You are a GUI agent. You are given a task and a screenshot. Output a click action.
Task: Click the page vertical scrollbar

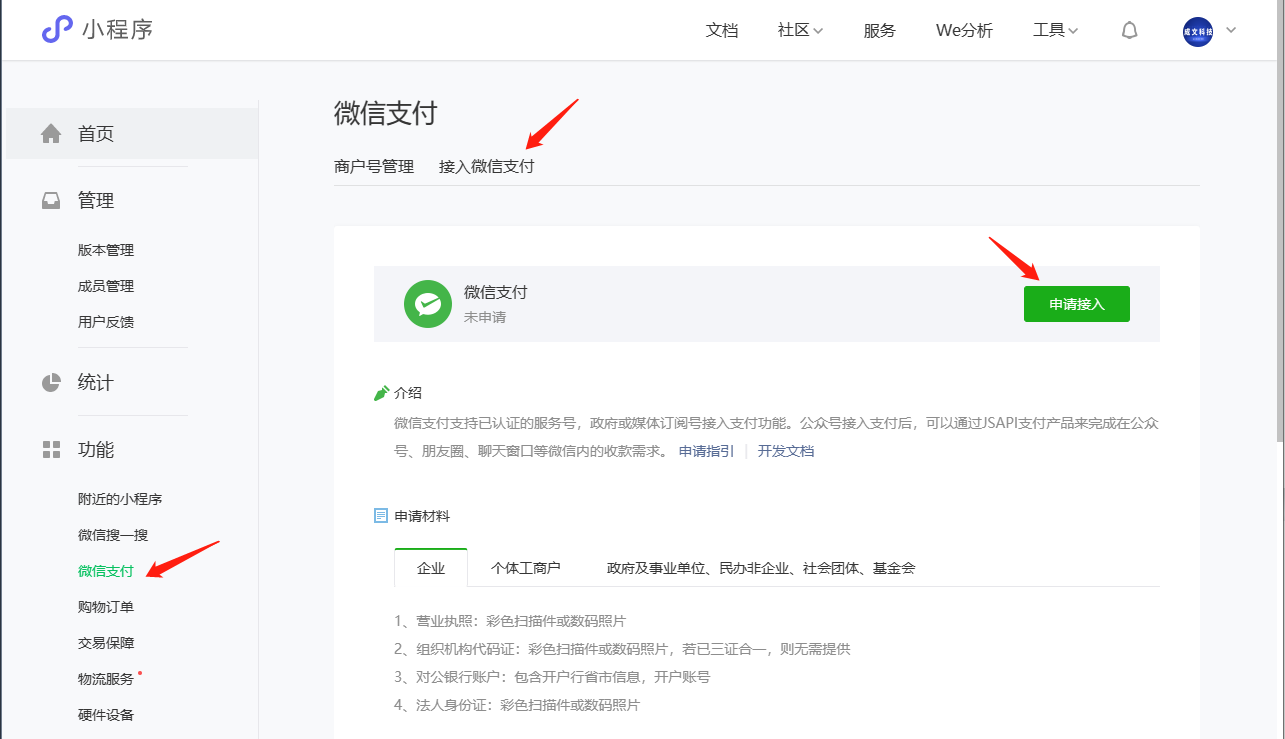point(1279,220)
